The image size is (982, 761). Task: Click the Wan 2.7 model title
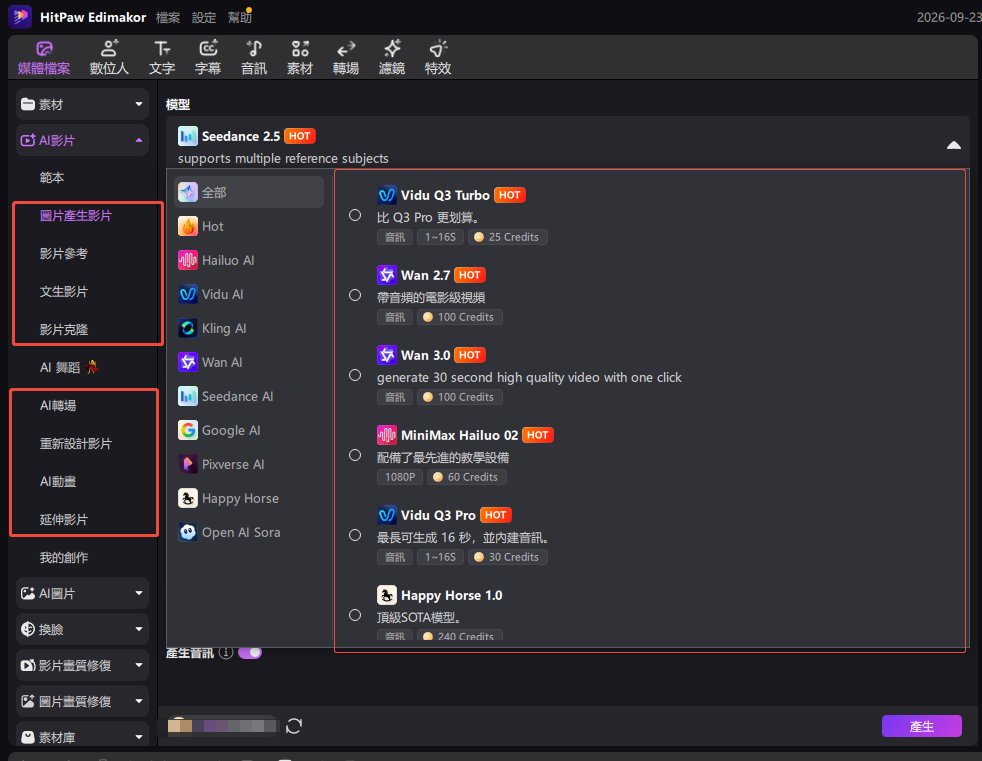[425, 275]
